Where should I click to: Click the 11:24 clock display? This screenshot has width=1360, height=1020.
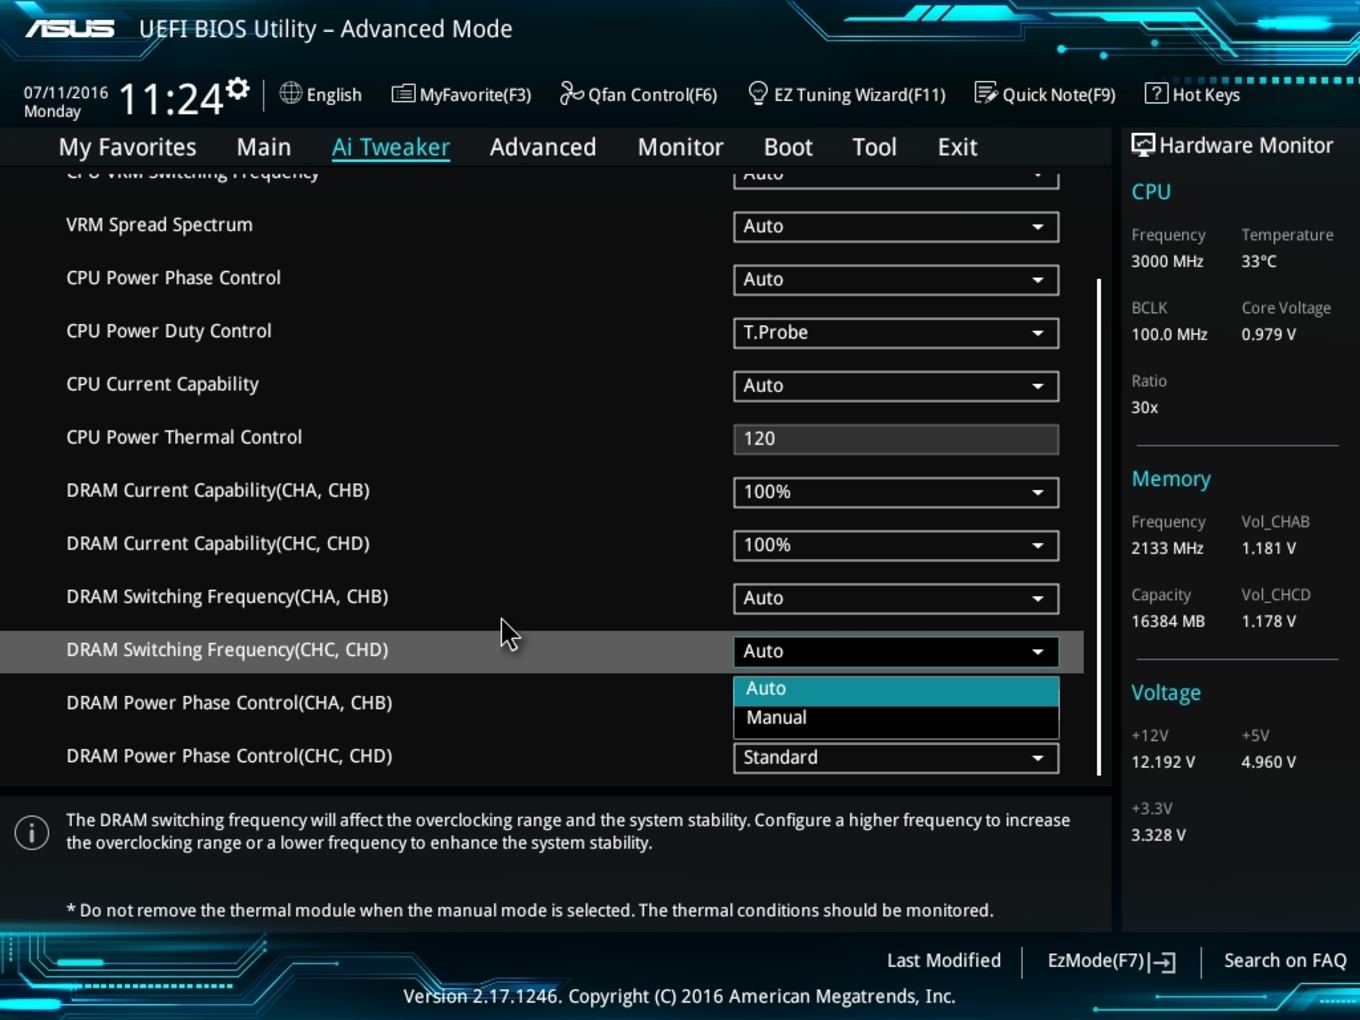point(171,99)
